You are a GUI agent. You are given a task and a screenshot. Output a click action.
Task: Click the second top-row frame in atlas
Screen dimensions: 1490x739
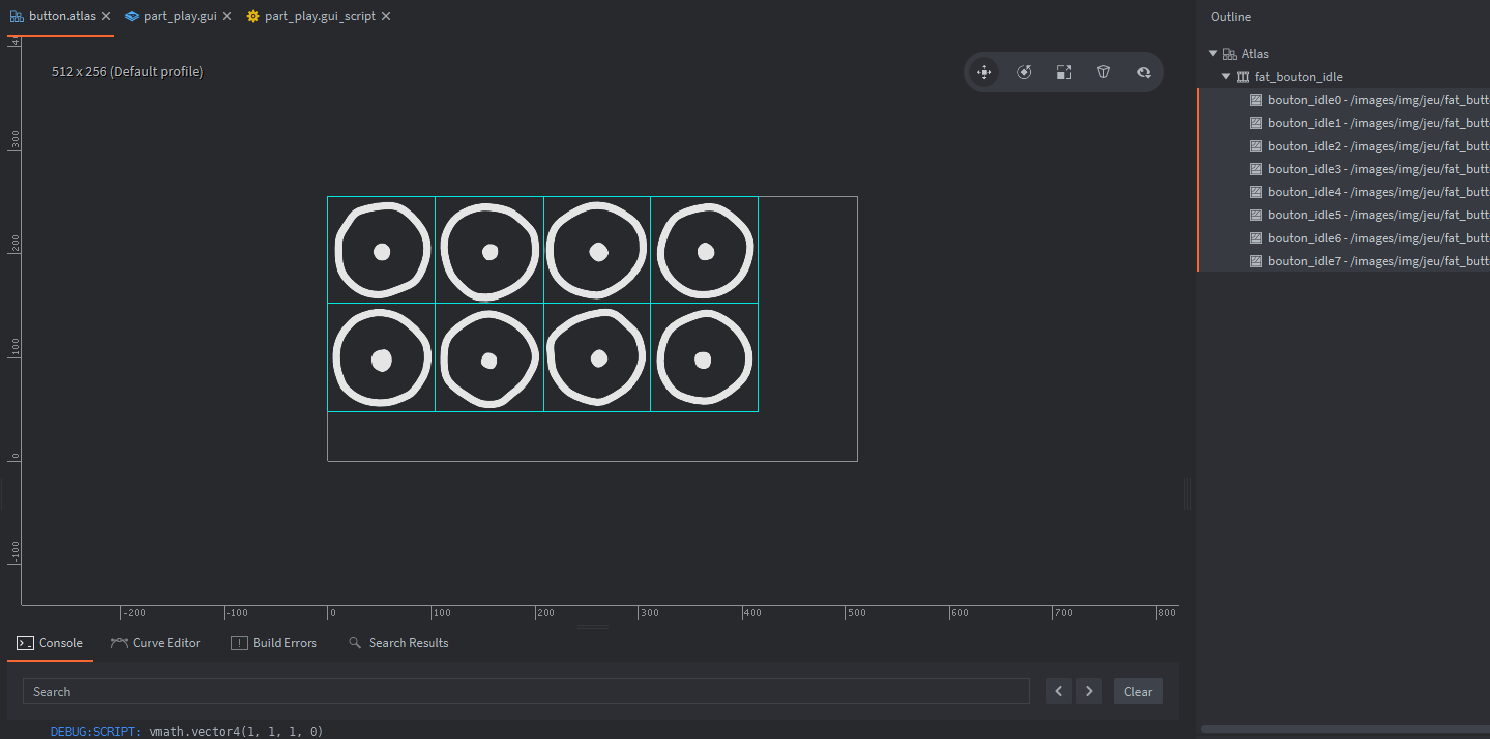490,250
